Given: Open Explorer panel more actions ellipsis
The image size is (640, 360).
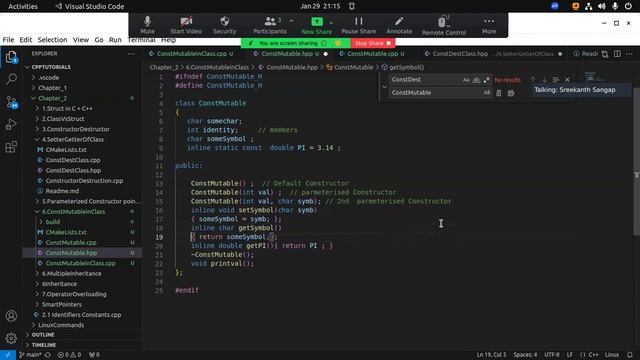Looking at the screenshot, I should 131,53.
